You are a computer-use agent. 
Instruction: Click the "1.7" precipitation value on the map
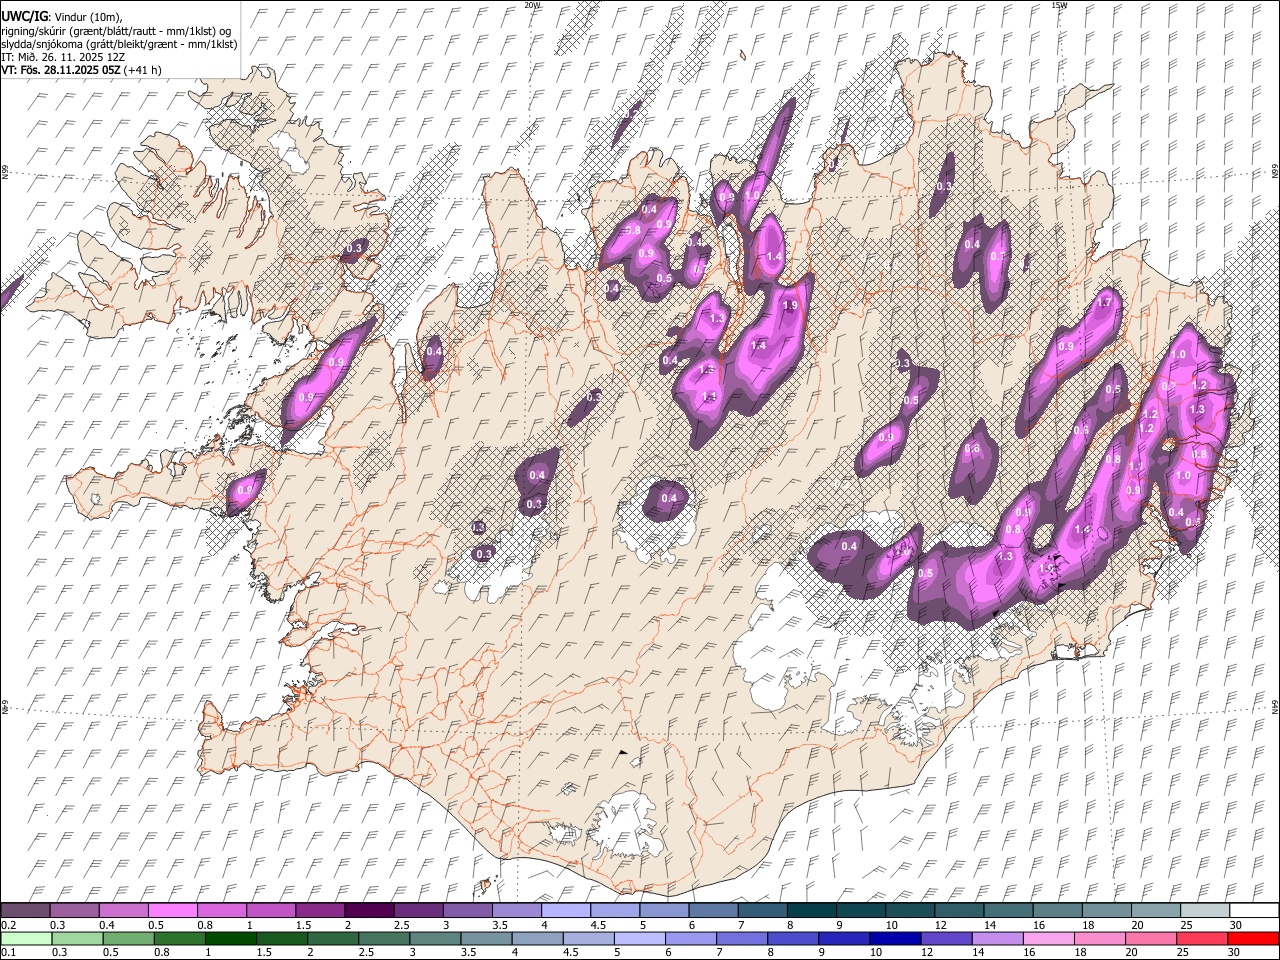point(1105,303)
